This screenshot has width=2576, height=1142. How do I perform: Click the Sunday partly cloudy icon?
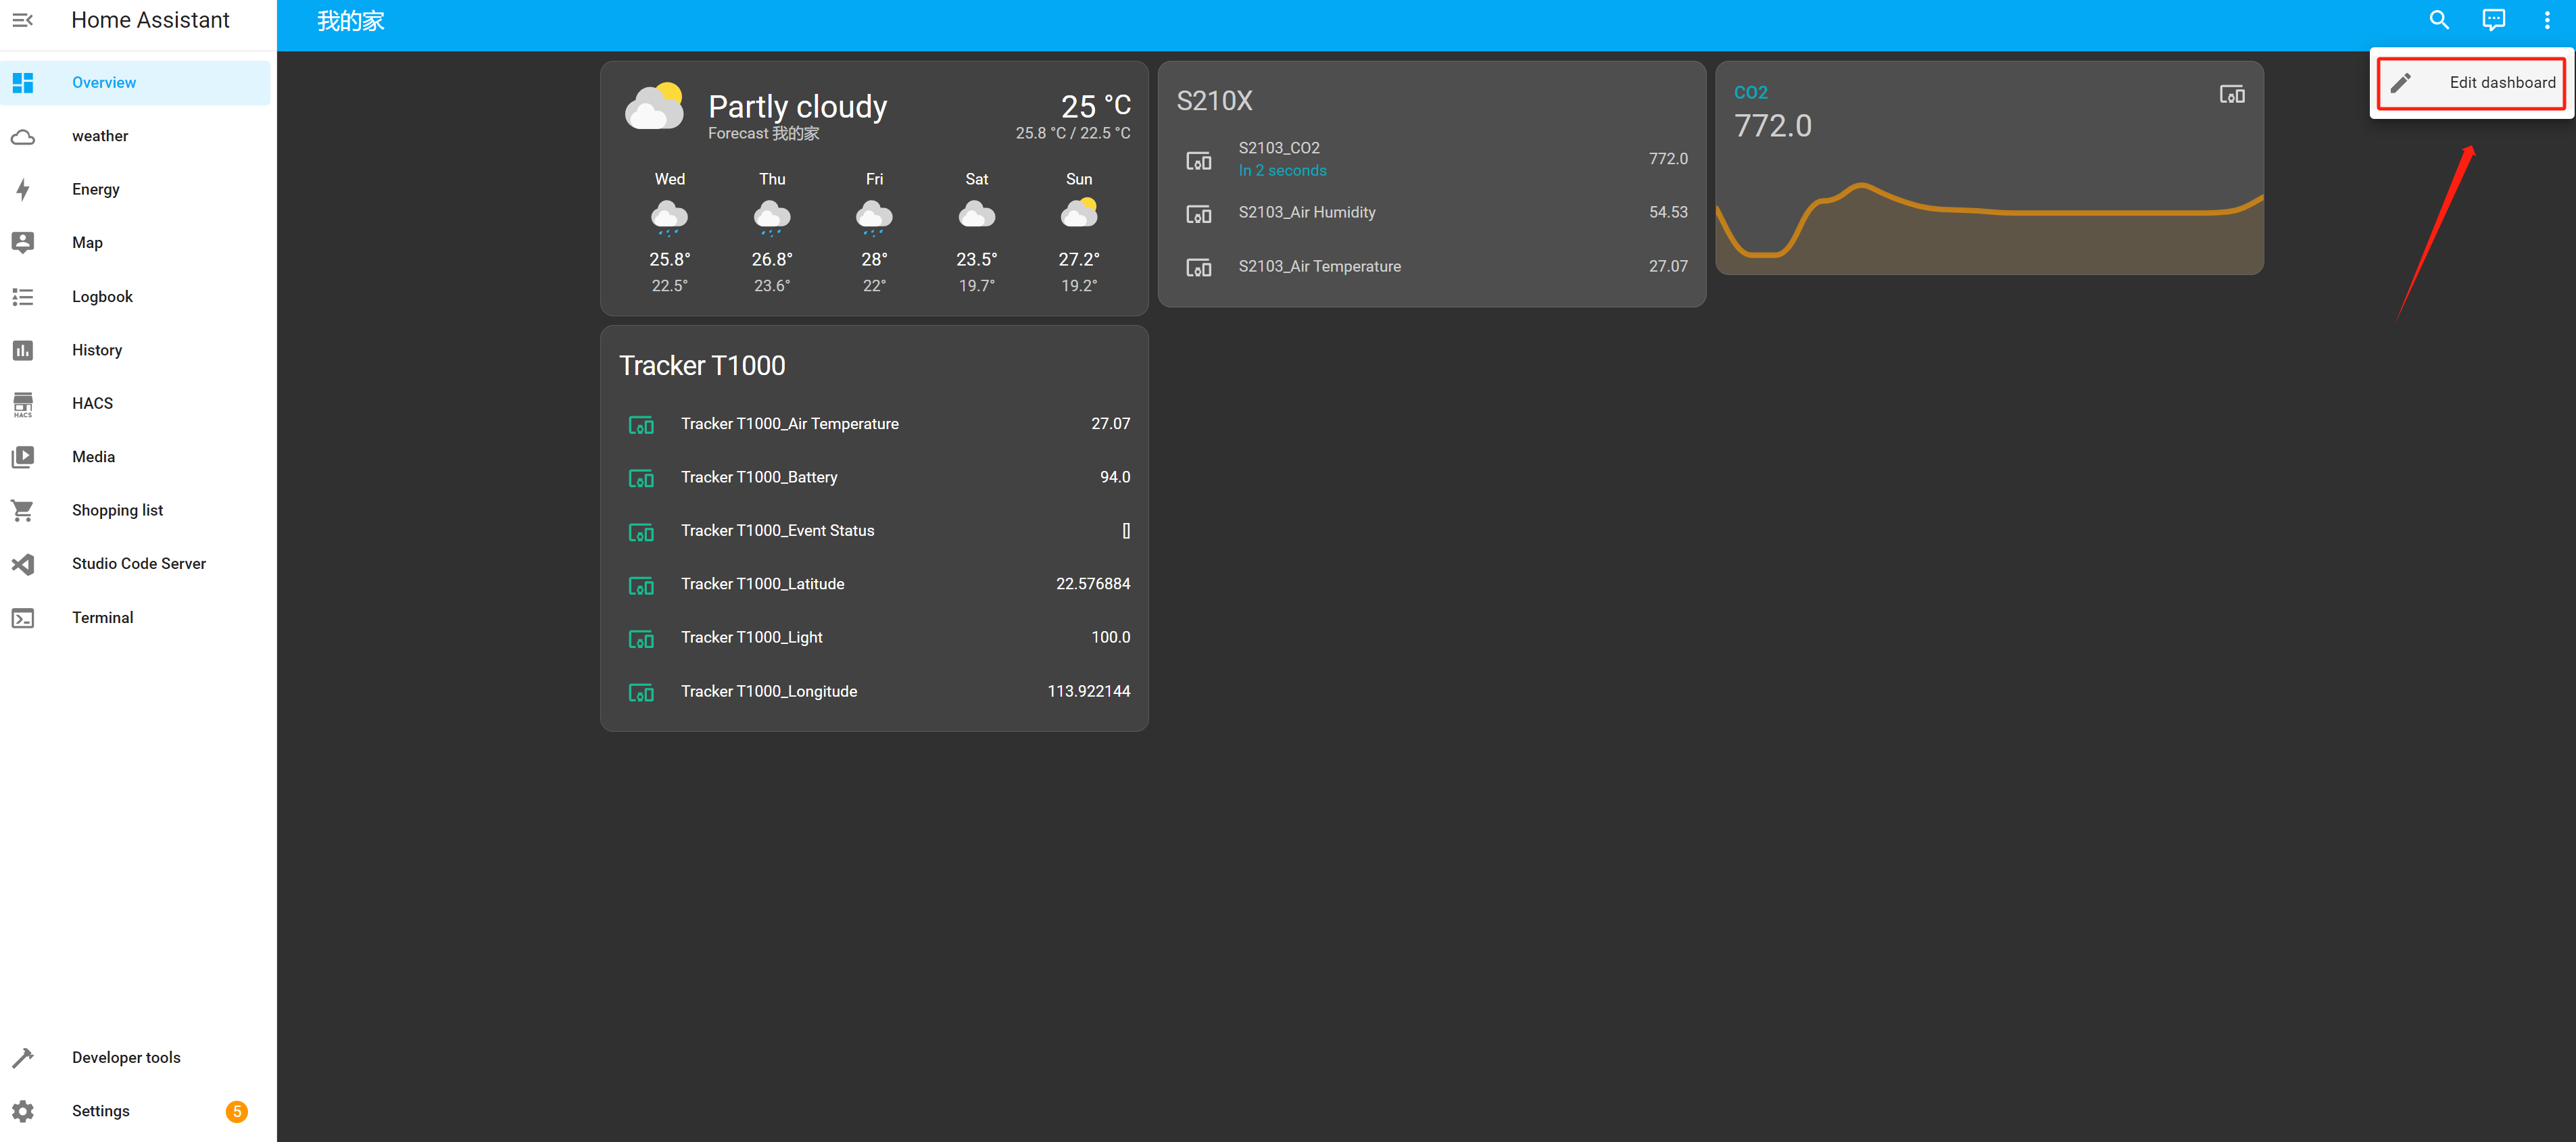[x=1079, y=213]
